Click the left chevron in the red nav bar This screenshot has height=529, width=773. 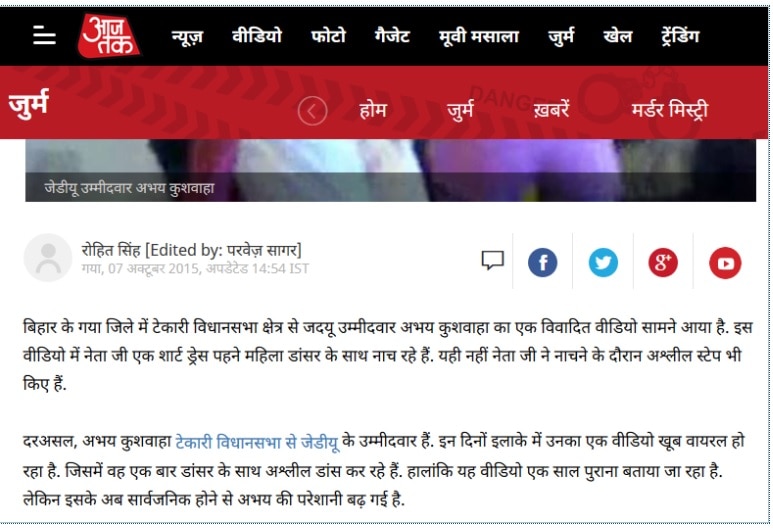(x=312, y=111)
